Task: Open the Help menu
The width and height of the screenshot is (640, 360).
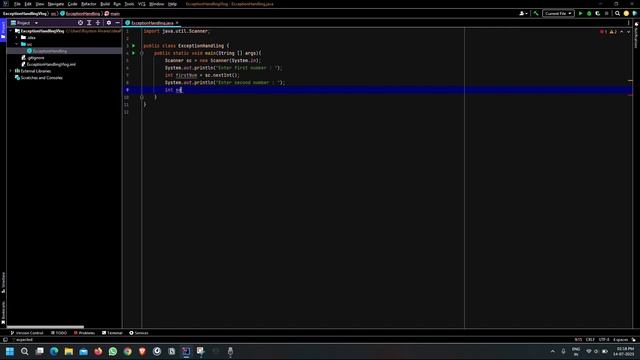Action: (172, 4)
